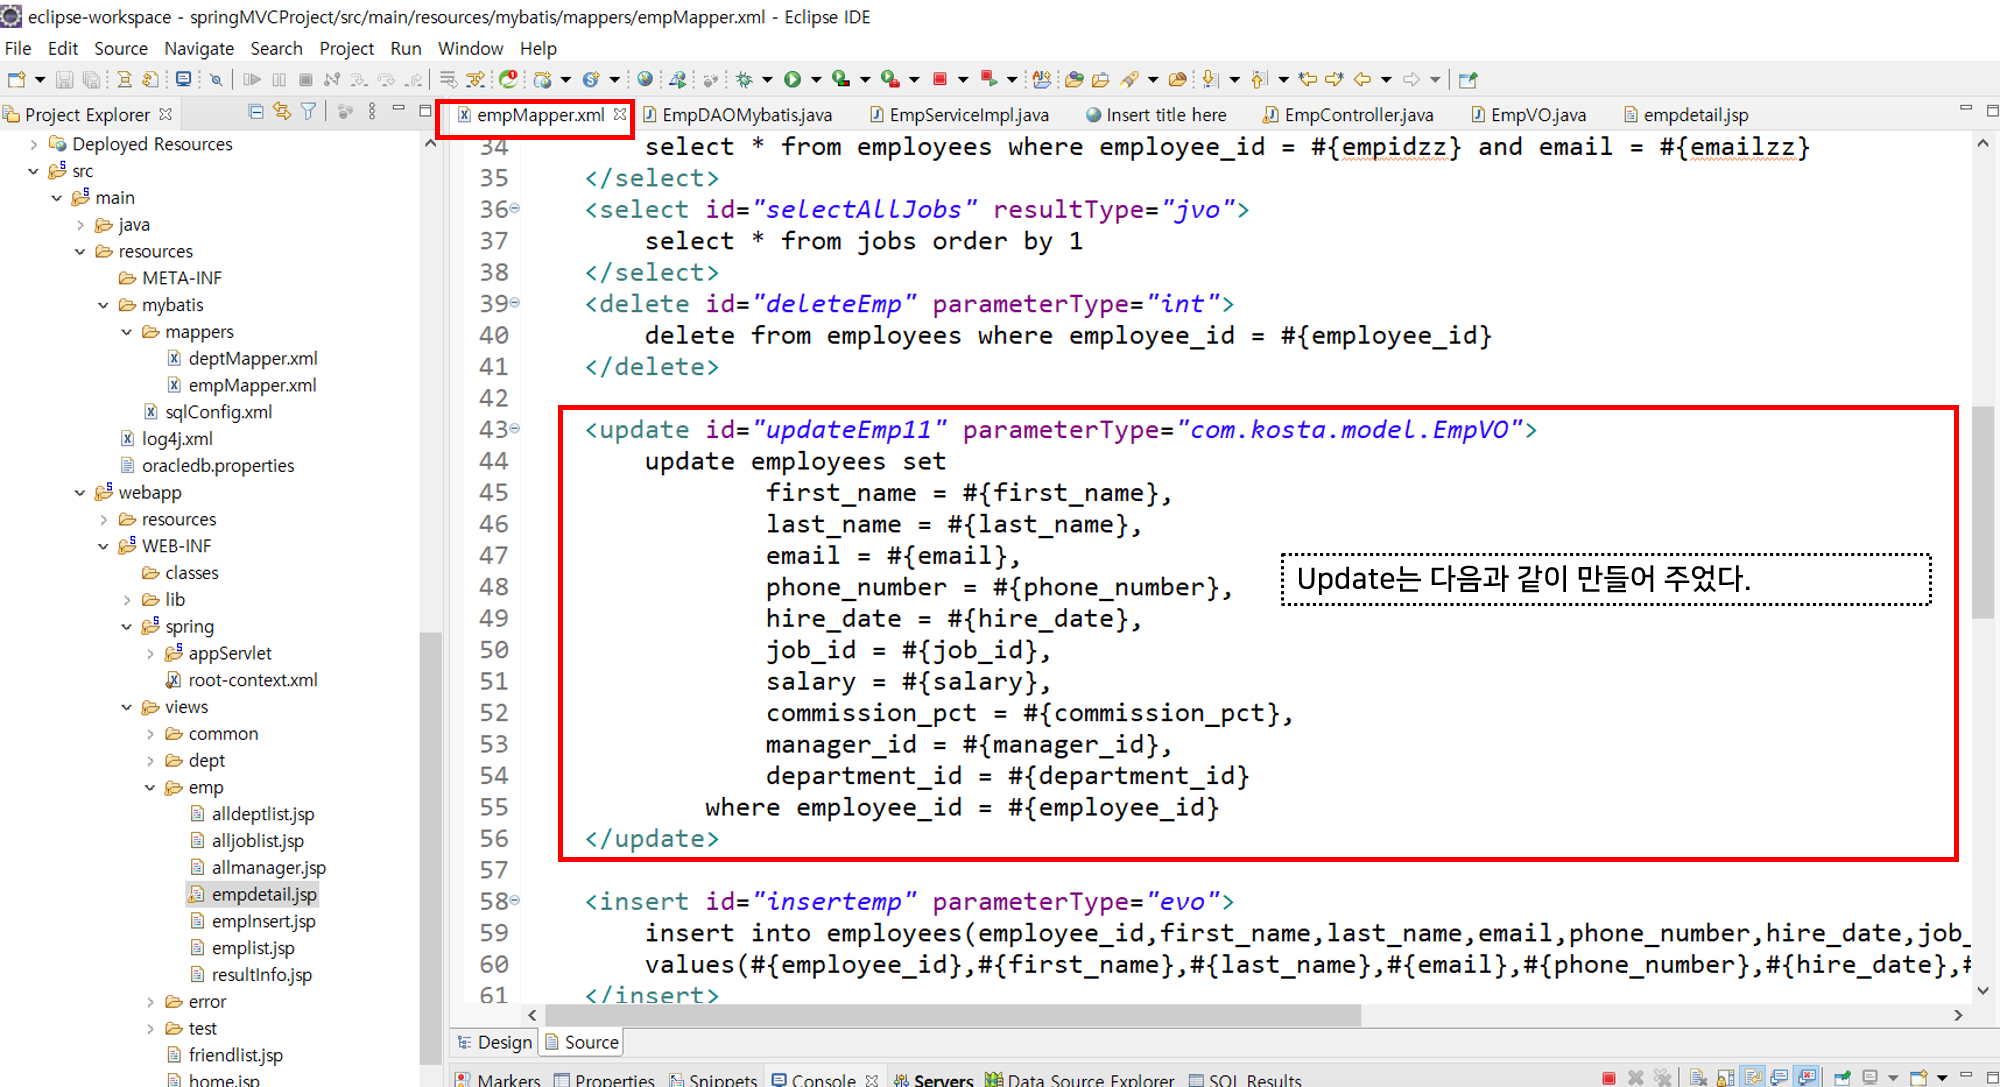Click Collapse All in Project Explorer
The height and width of the screenshot is (1087, 2000).
[256, 112]
